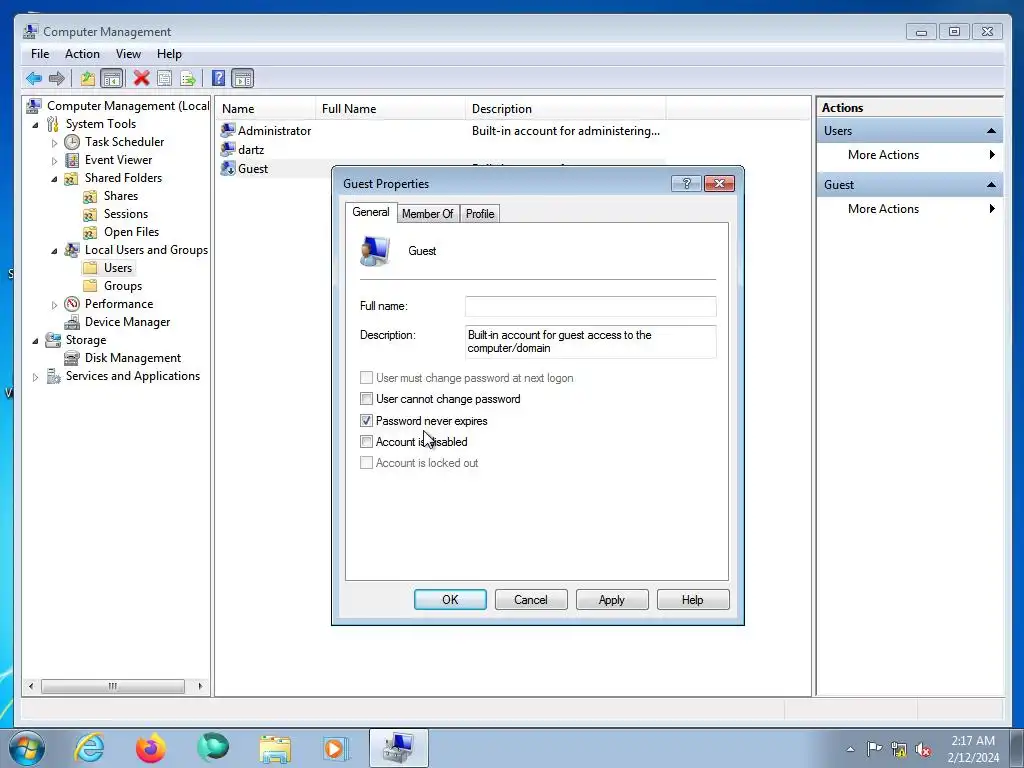1024x768 pixels.
Task: Click the question mark title bar button
Action: pyautogui.click(x=686, y=184)
